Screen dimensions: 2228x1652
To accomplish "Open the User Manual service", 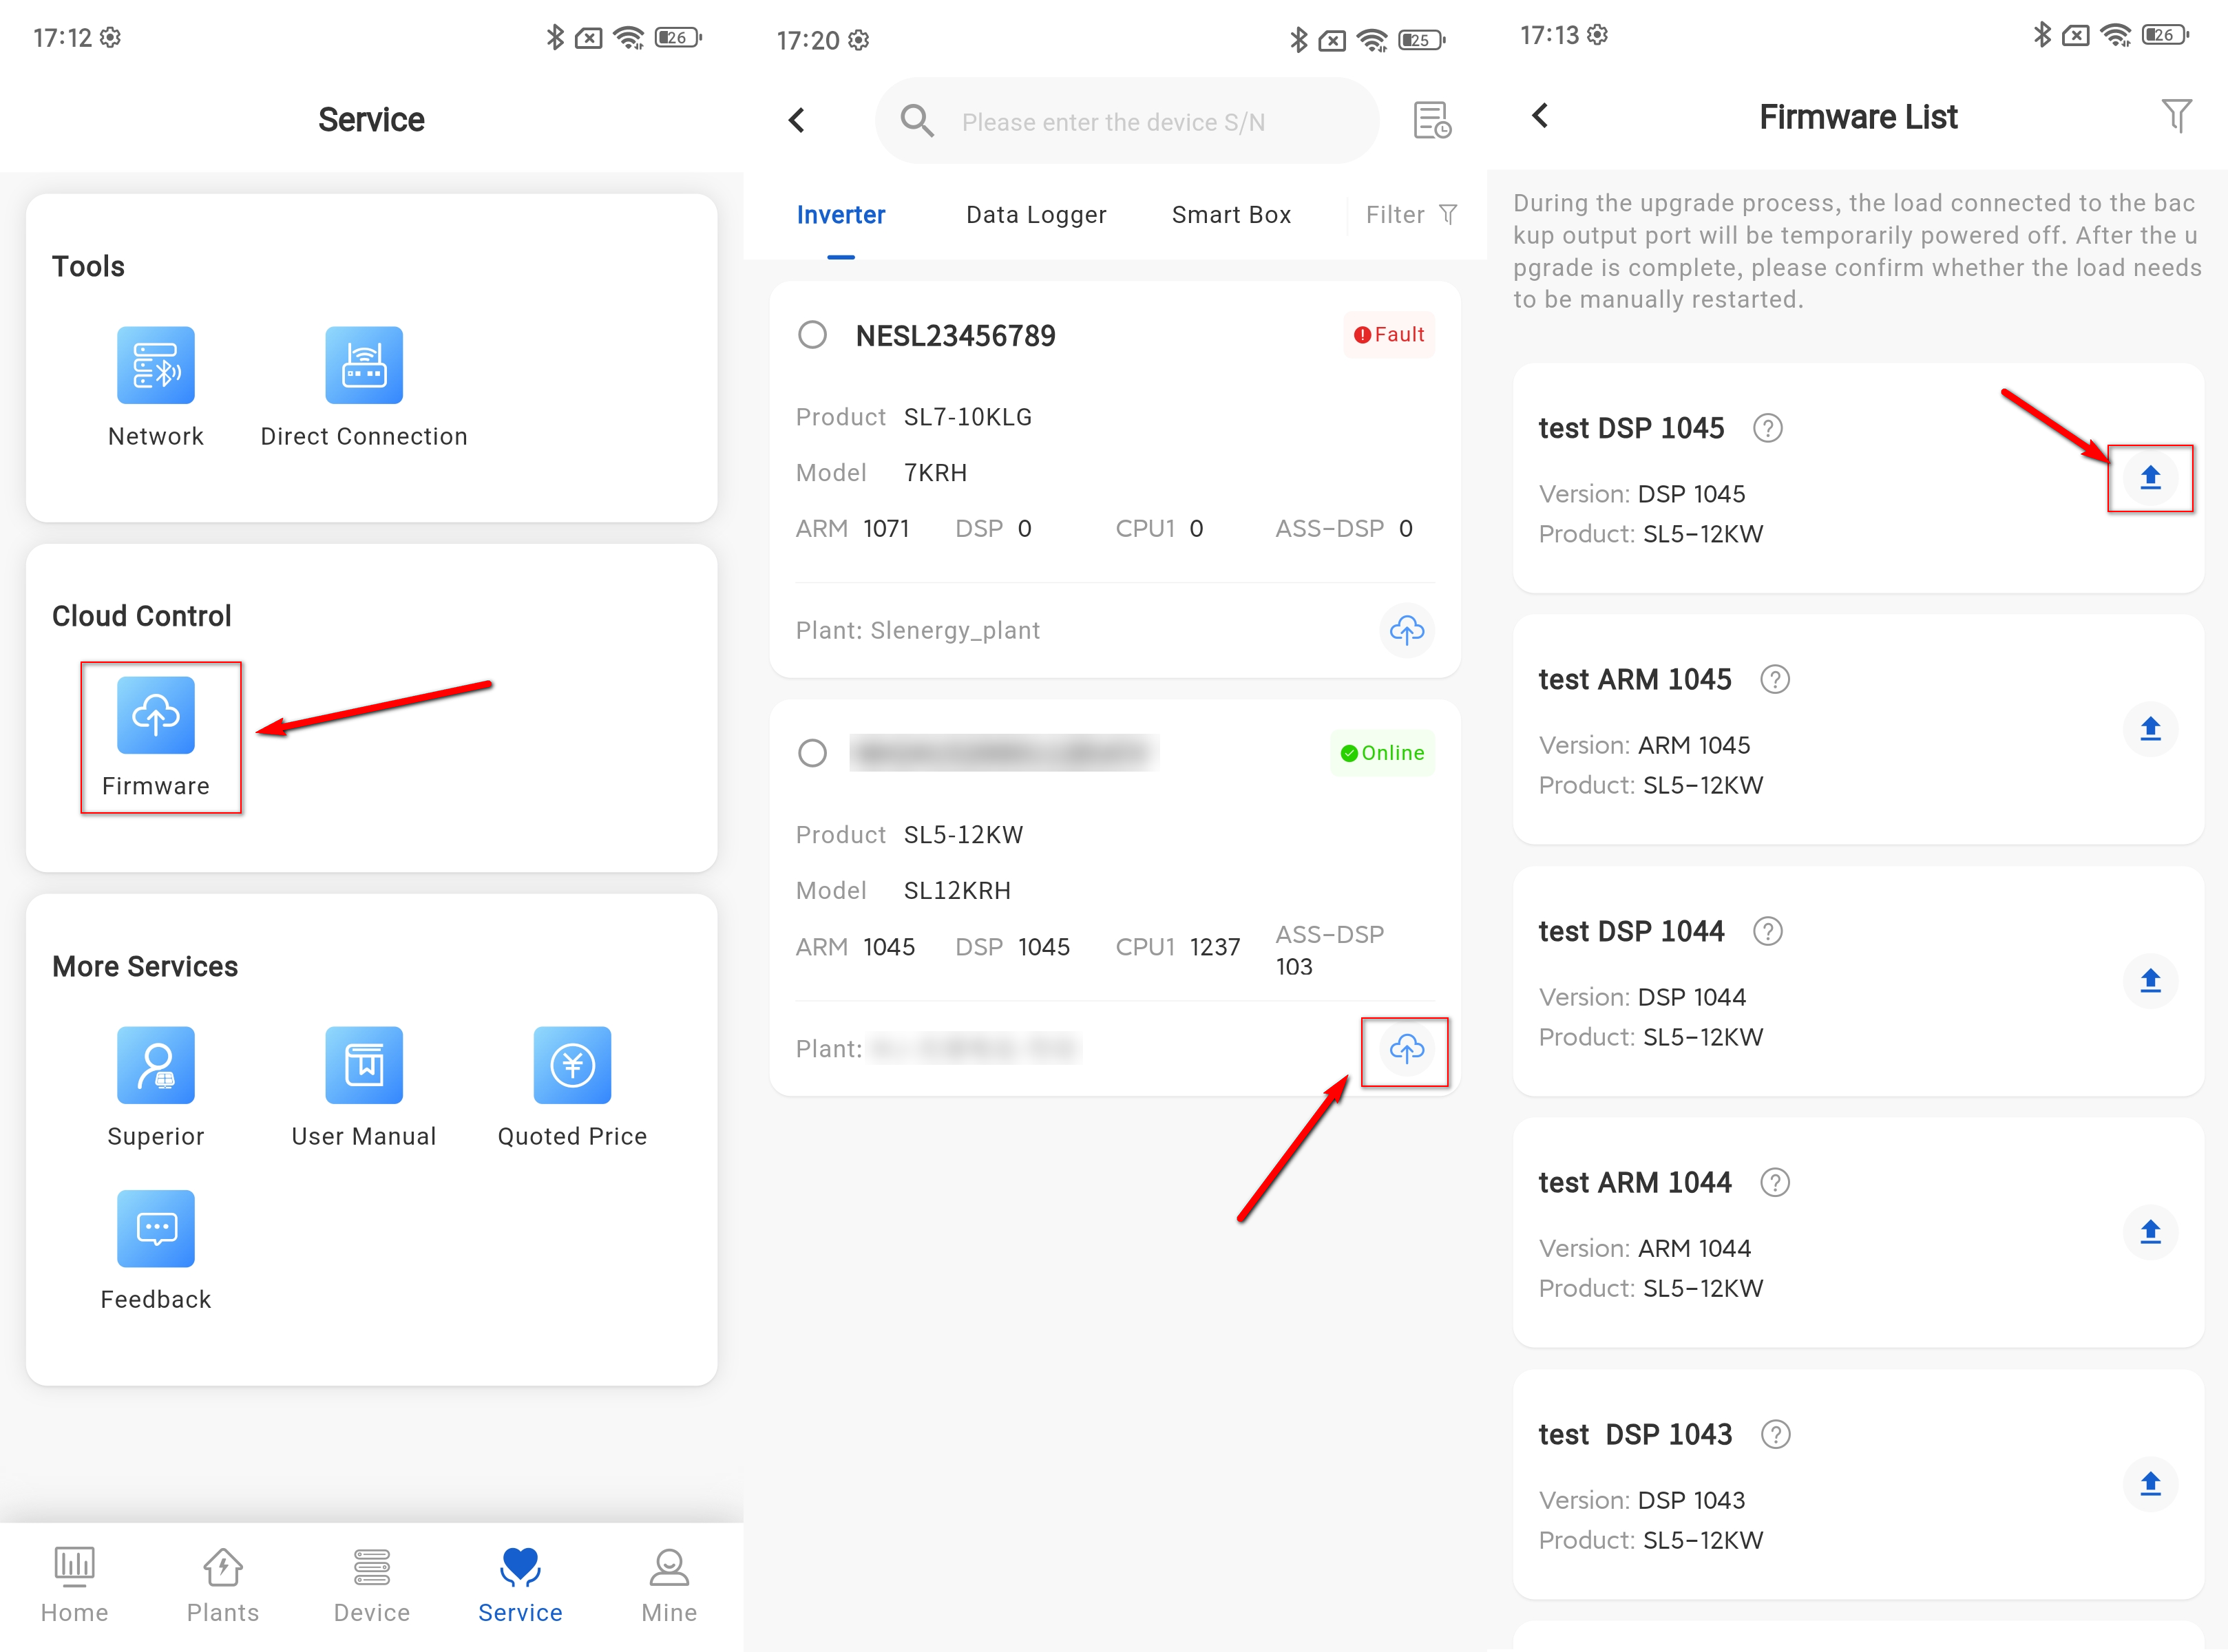I will pyautogui.click(x=363, y=1066).
